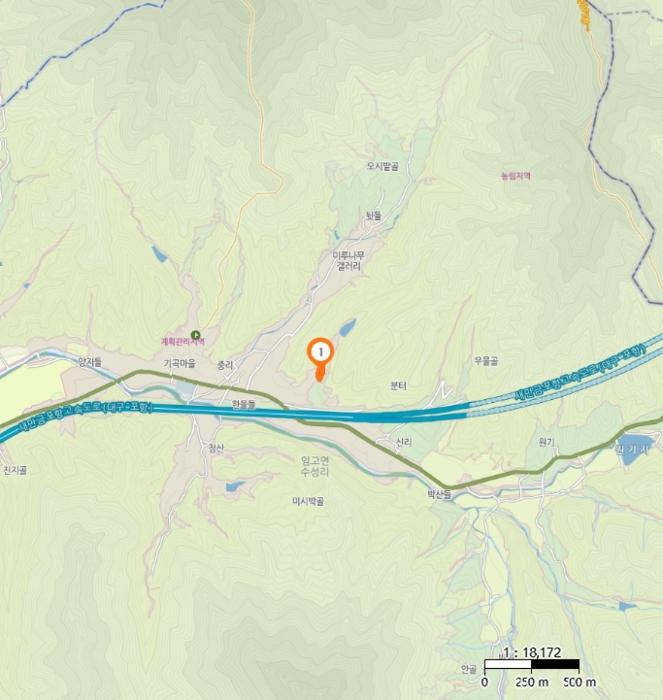Click the reservoir beside 원기 label

click(x=634, y=449)
